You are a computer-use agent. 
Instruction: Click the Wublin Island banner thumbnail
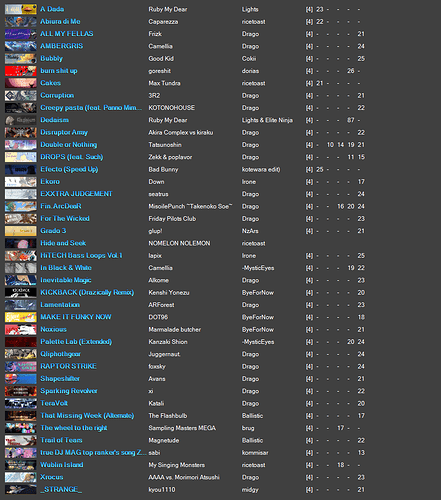(21, 465)
